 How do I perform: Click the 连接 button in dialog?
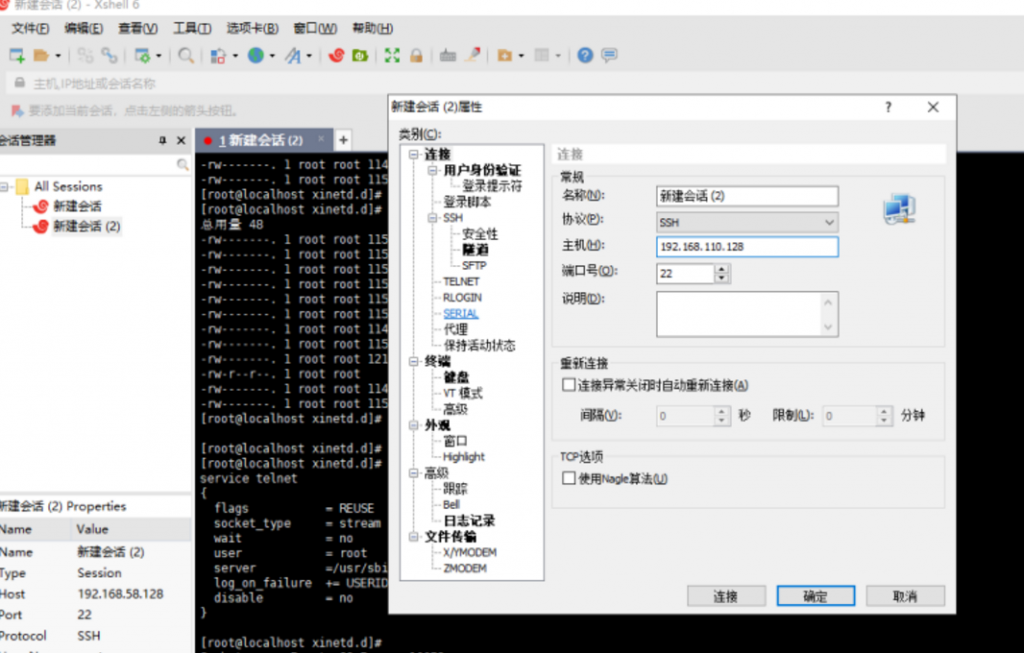pos(725,596)
